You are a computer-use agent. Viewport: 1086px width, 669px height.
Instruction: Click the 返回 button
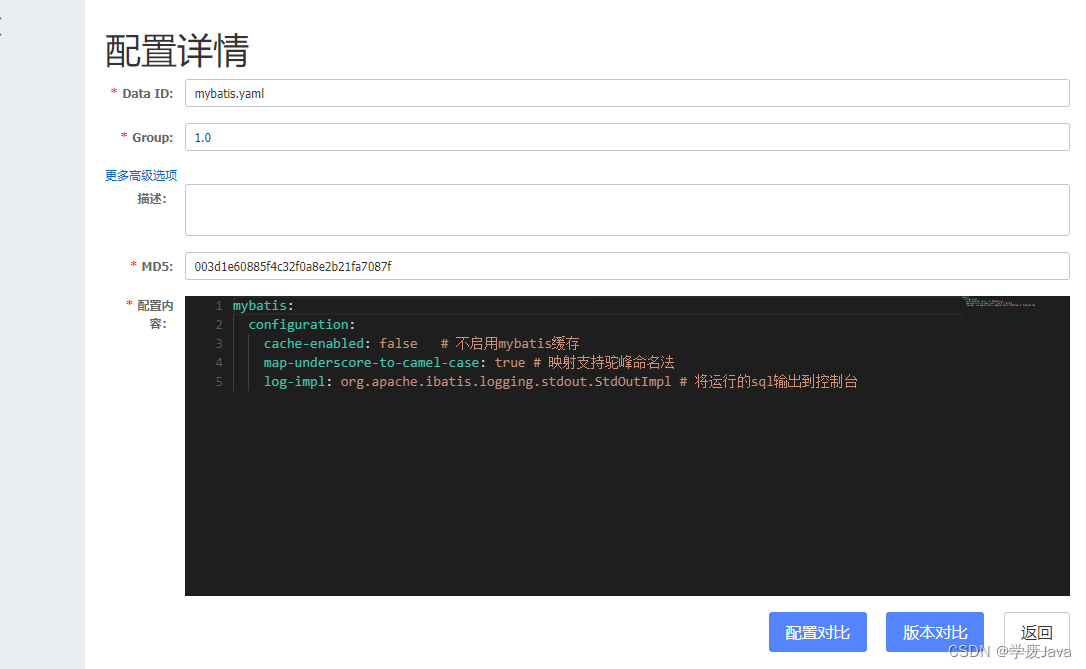(1036, 632)
